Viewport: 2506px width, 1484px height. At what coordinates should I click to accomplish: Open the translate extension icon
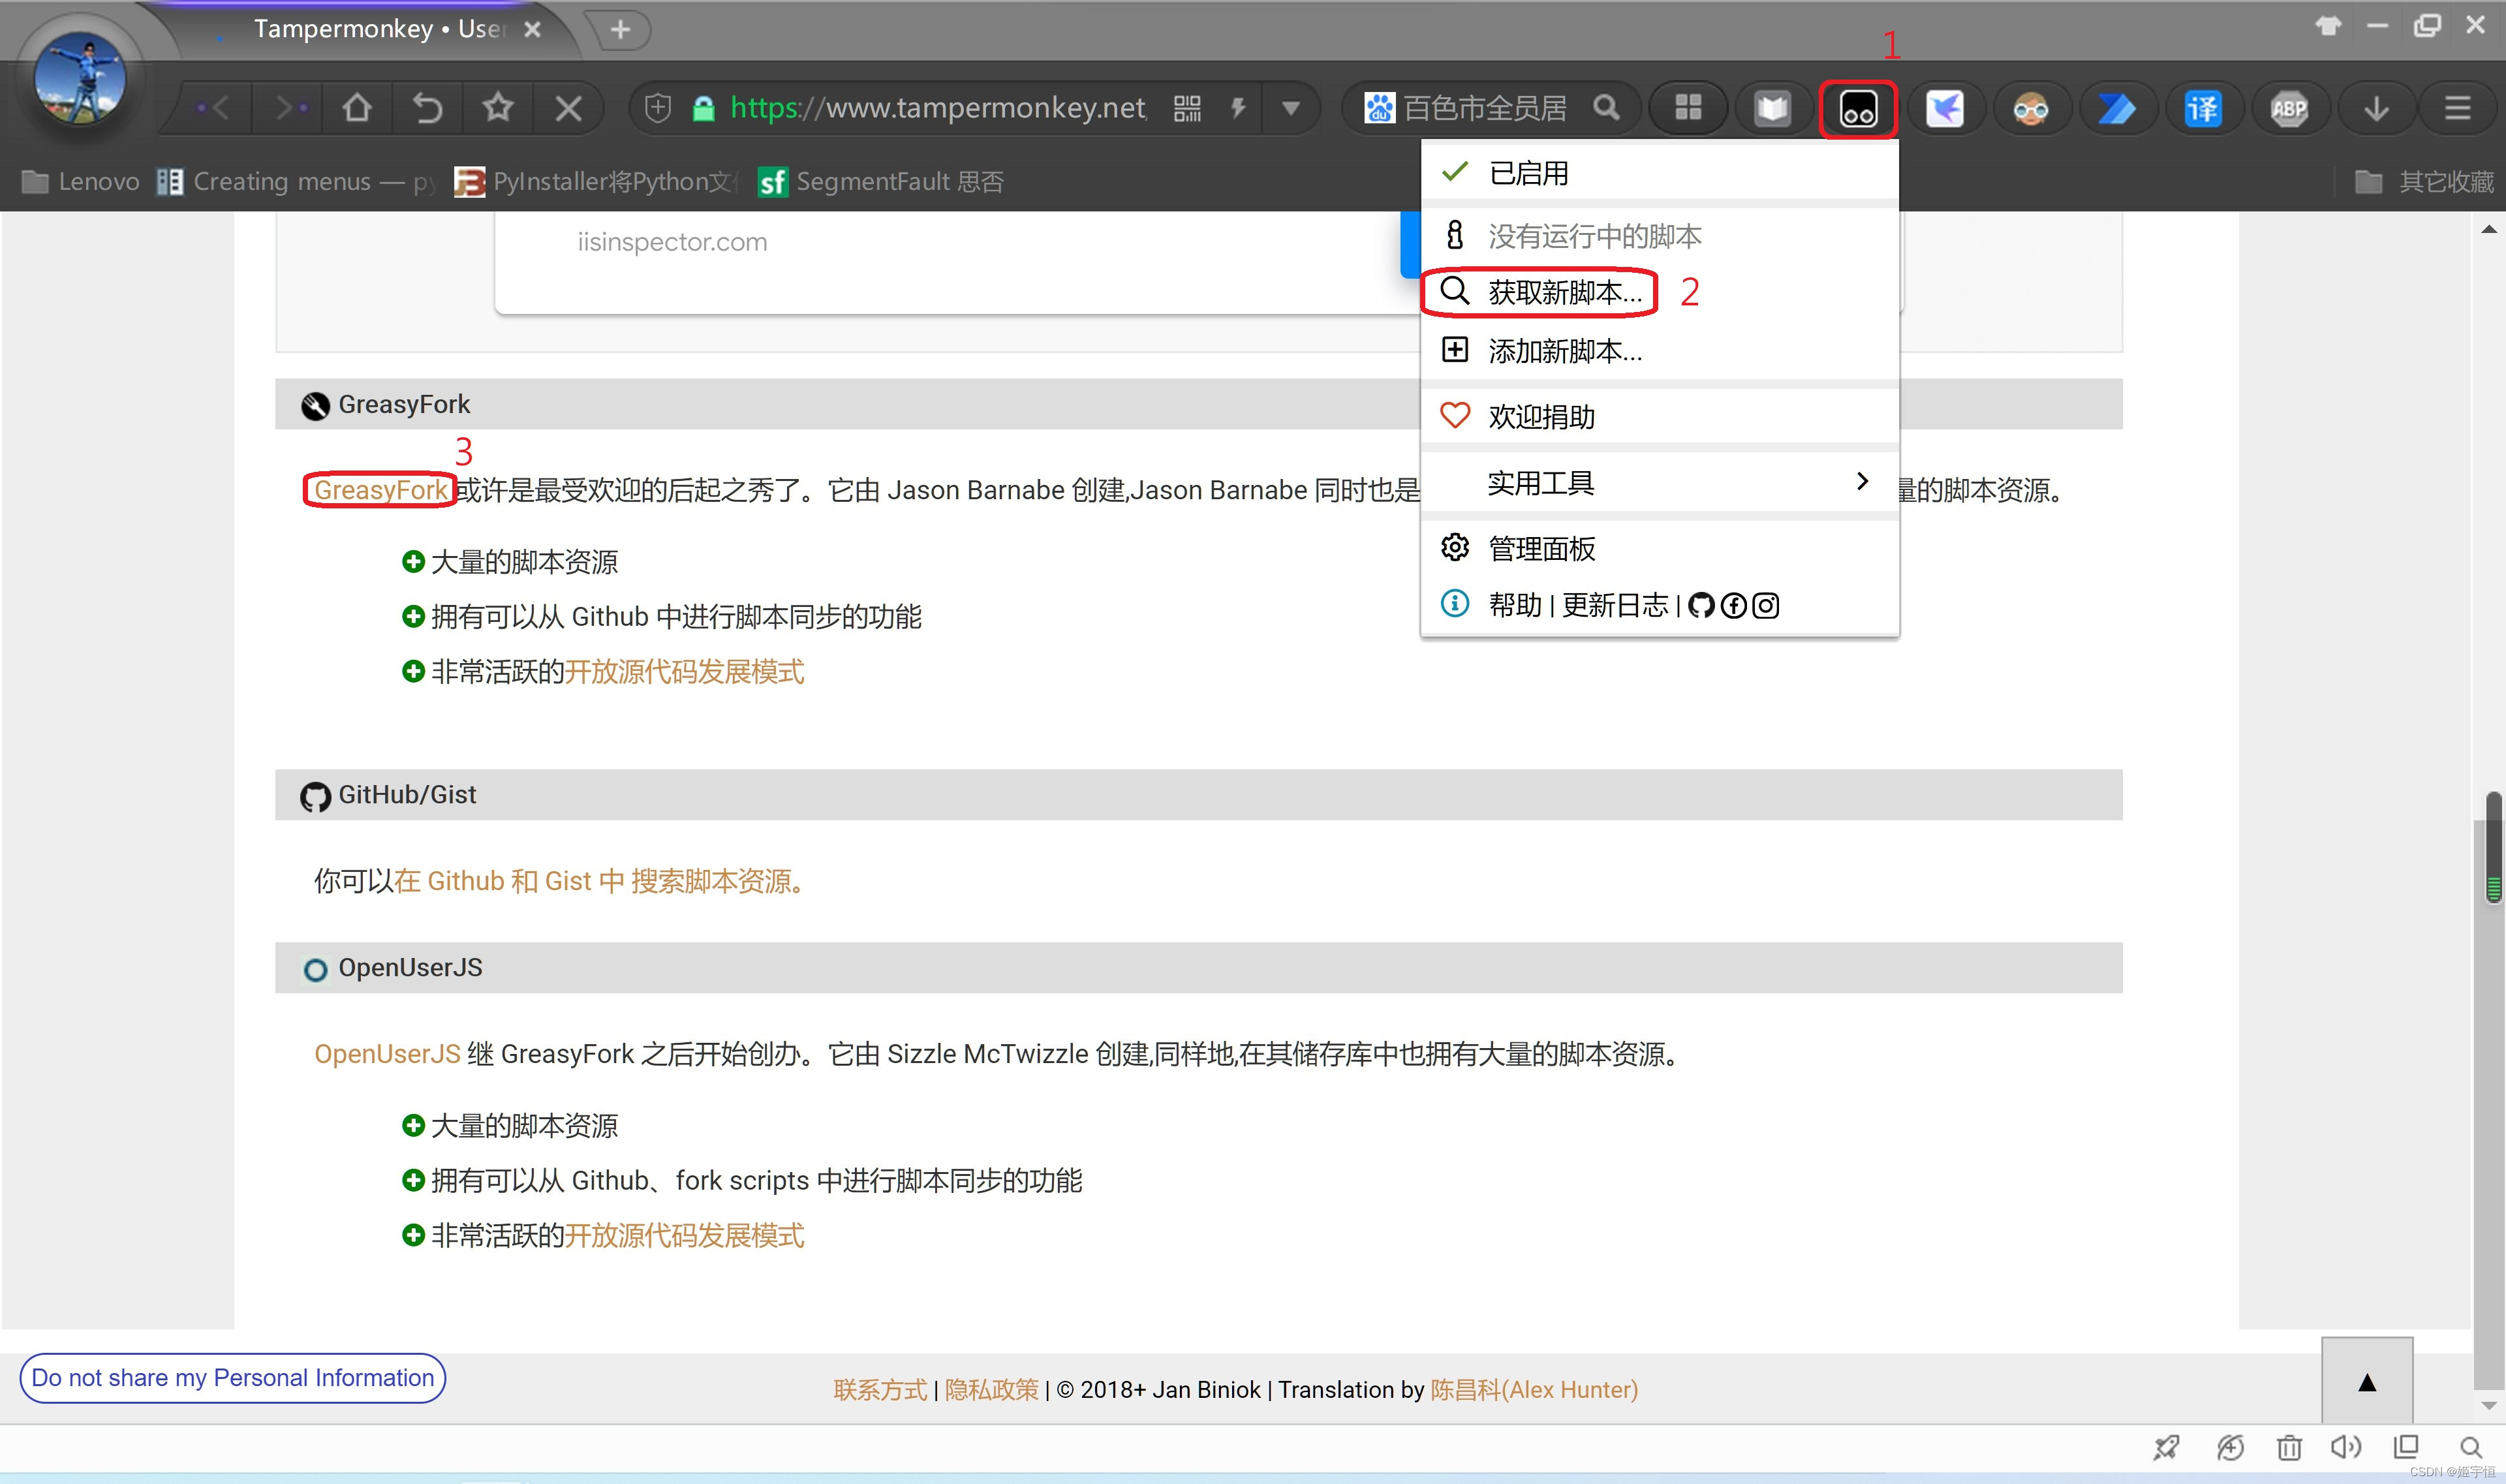[x=2203, y=109]
